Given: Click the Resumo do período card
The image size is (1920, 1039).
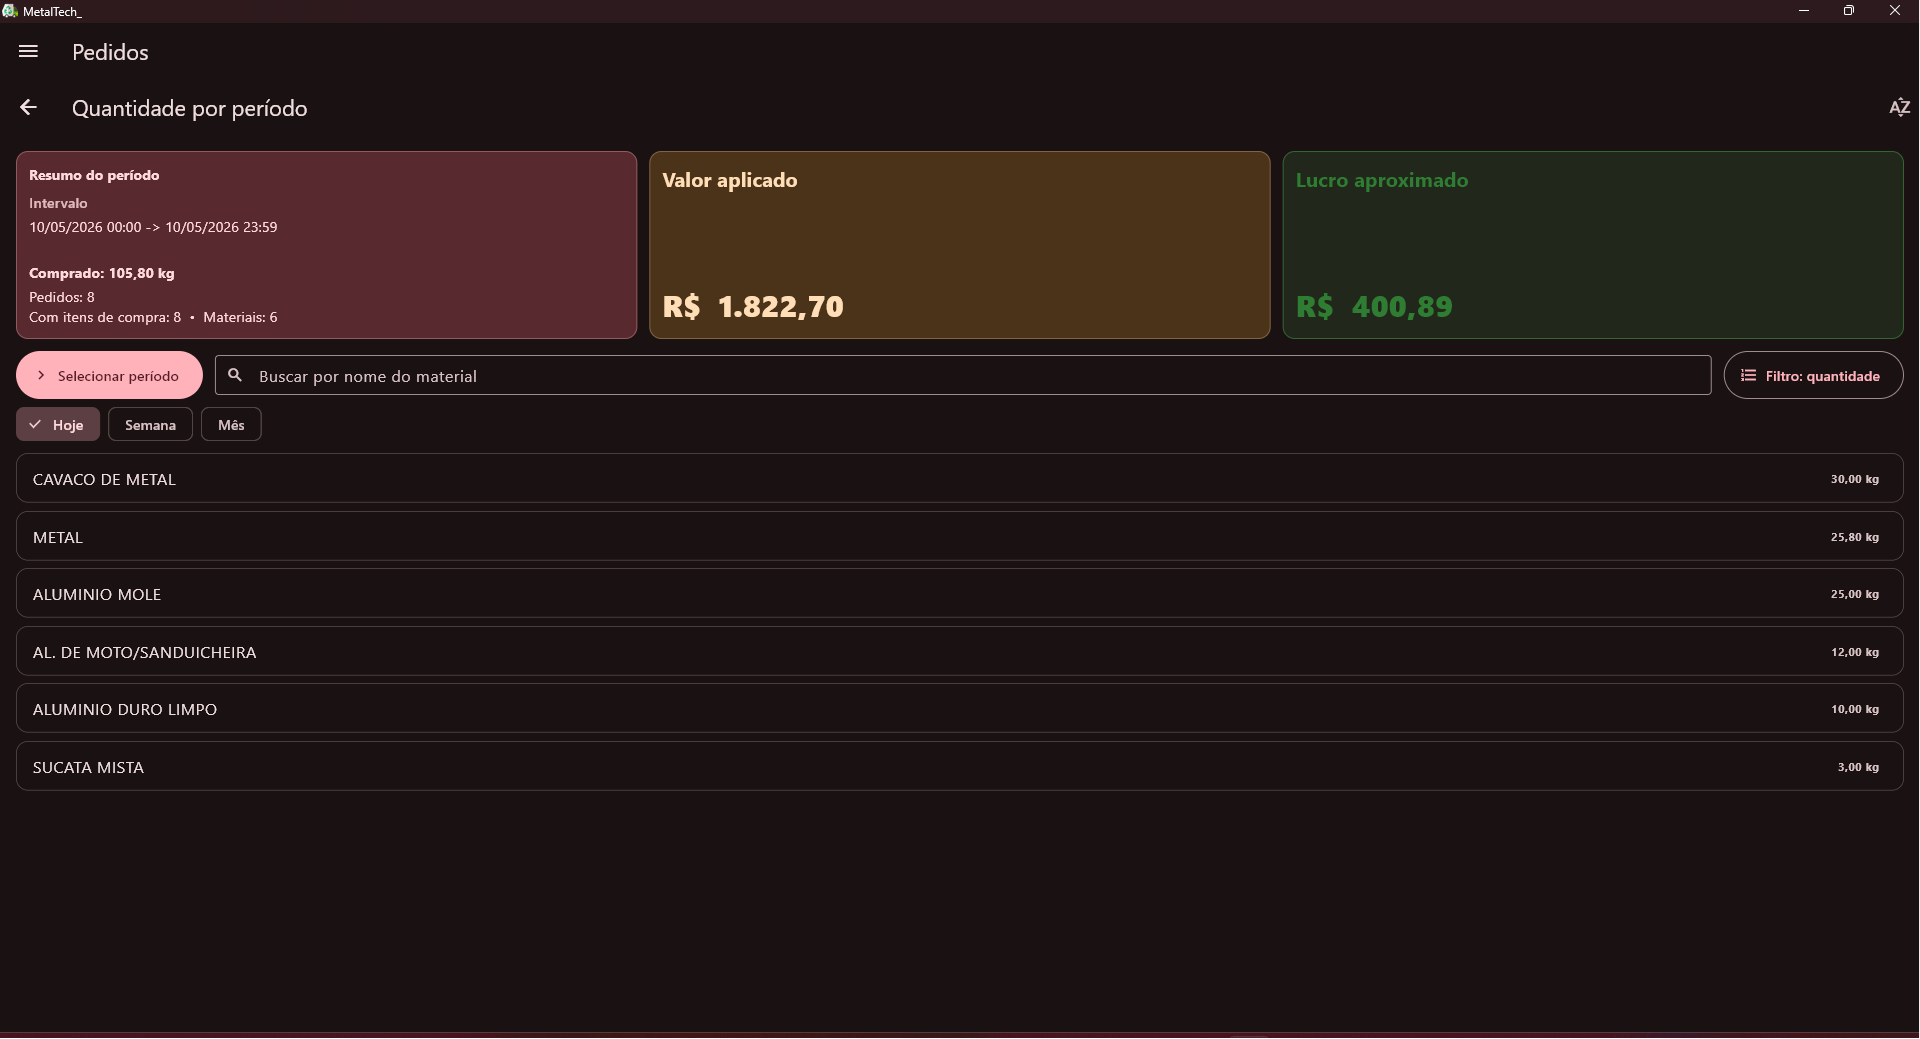Looking at the screenshot, I should [326, 245].
